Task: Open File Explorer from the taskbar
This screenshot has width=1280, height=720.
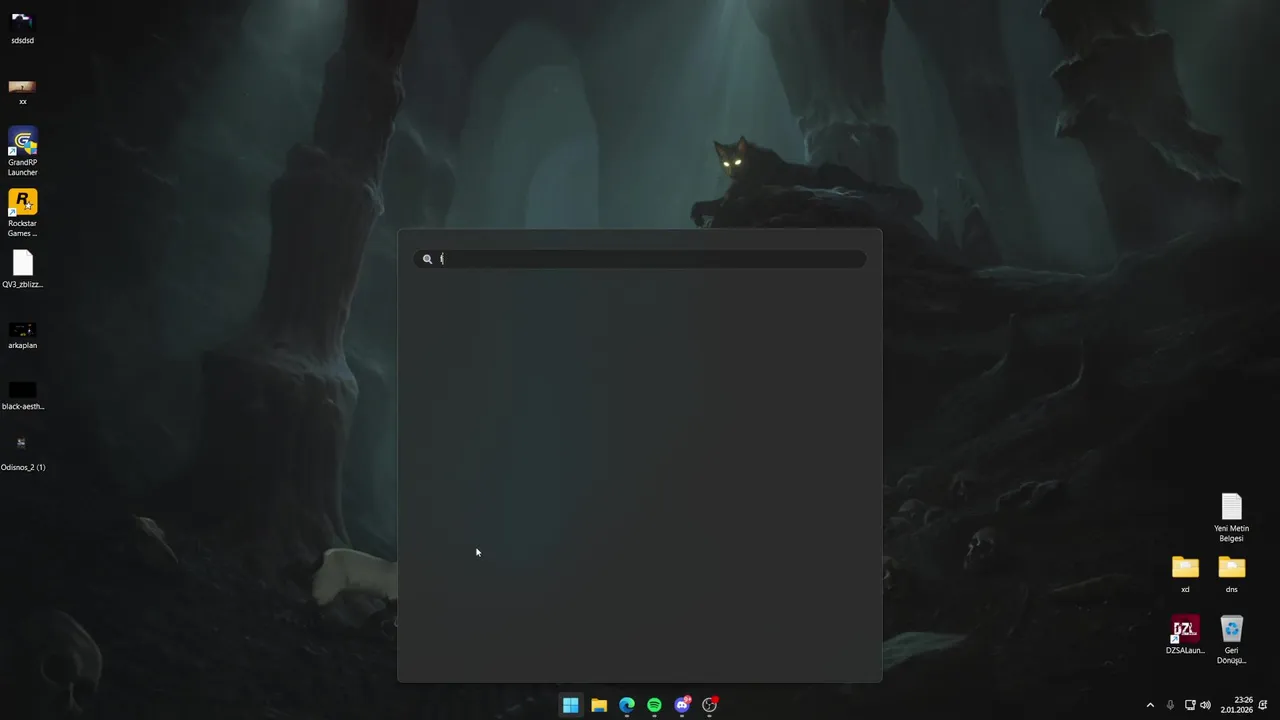Action: (x=599, y=705)
